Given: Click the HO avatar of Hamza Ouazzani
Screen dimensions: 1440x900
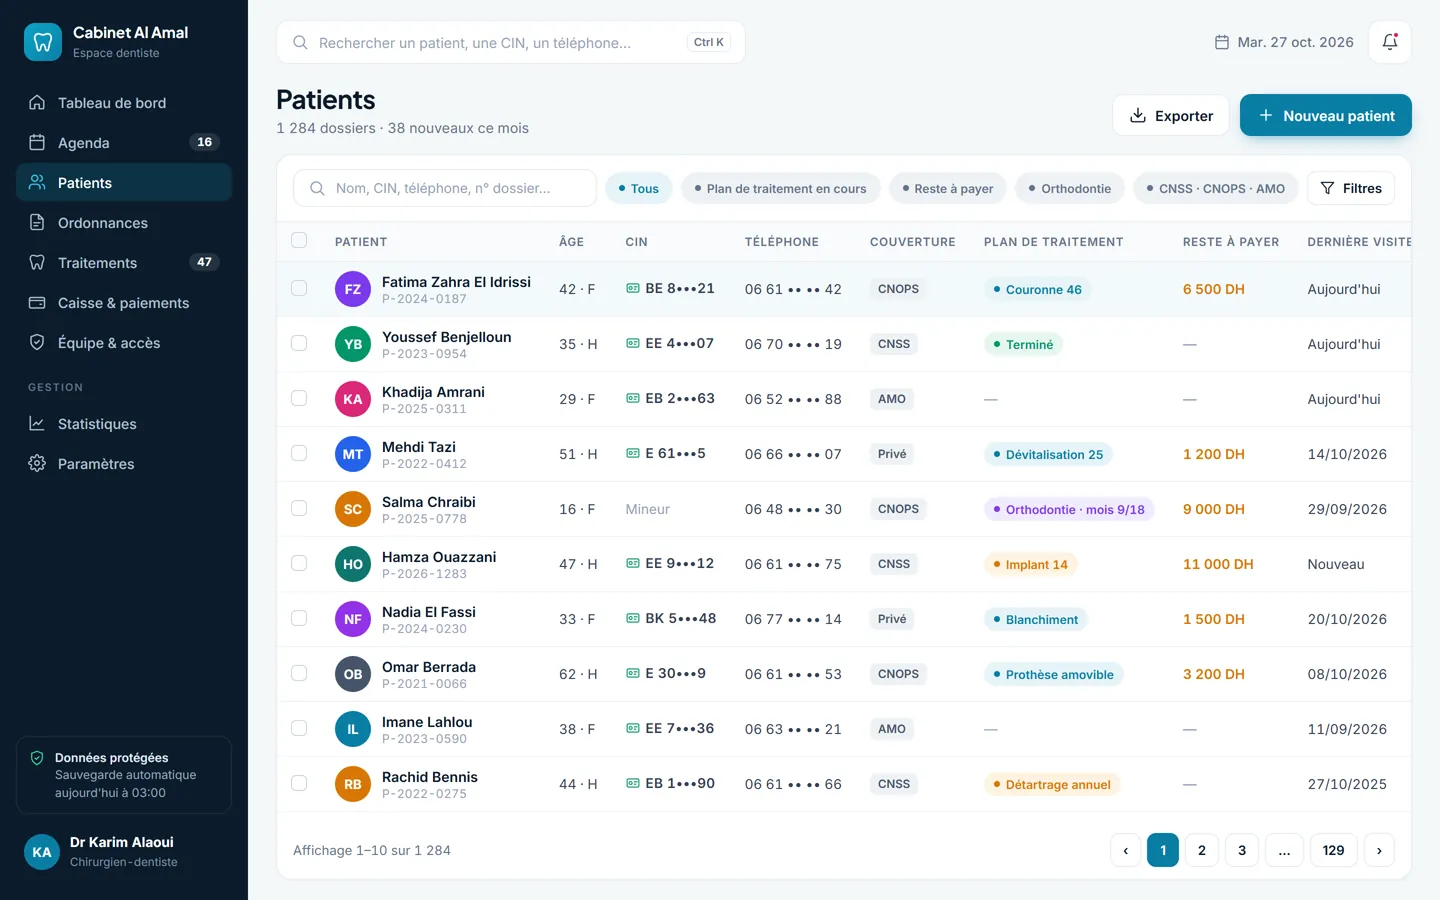Looking at the screenshot, I should (x=353, y=564).
